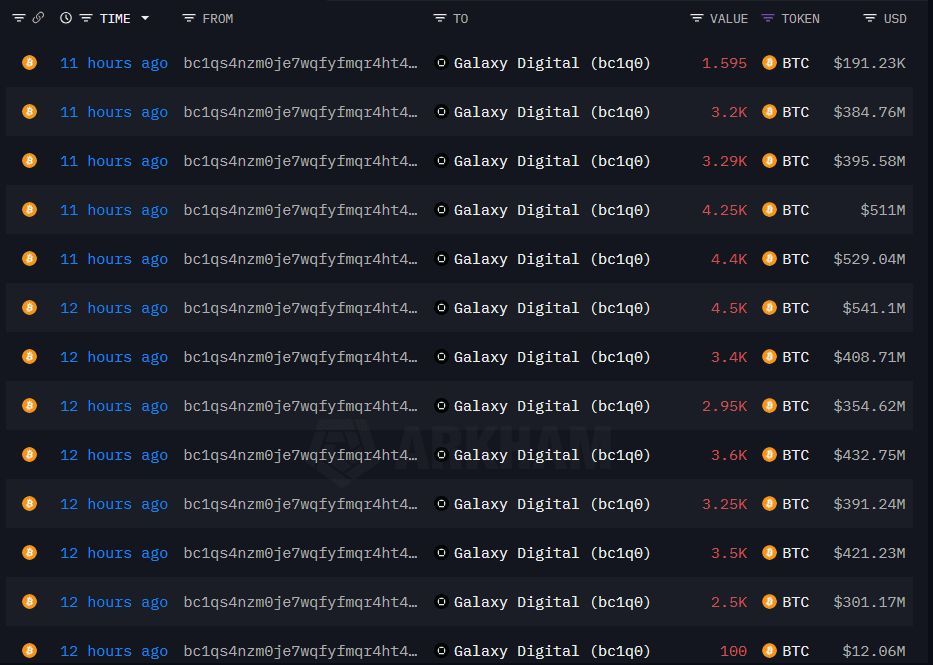This screenshot has width=933, height=665.
Task: Open the FROM column filter icon
Action: pyautogui.click(x=189, y=18)
